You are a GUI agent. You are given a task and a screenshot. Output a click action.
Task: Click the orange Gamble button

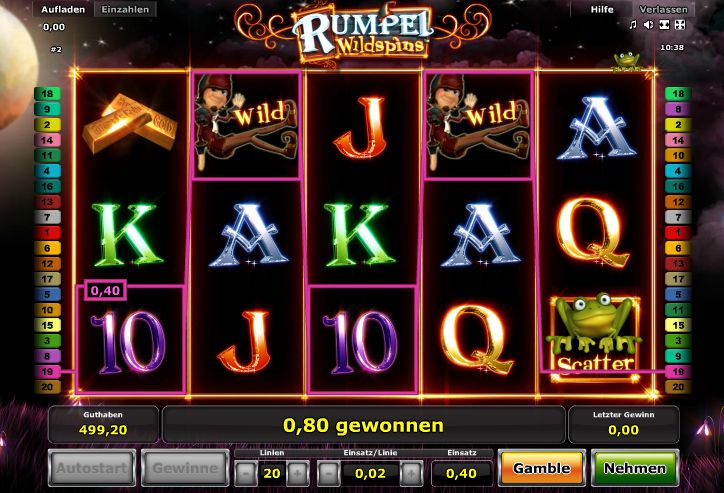pos(542,469)
